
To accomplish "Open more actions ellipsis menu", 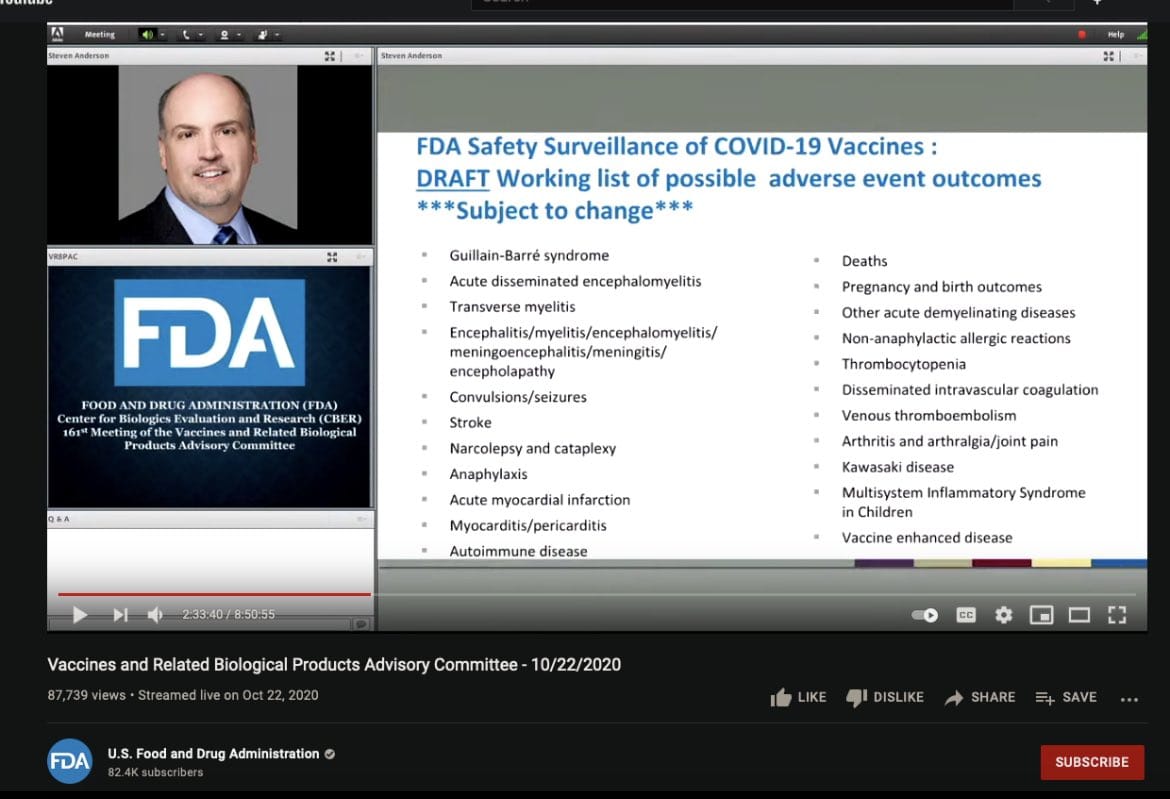I will (x=1129, y=699).
